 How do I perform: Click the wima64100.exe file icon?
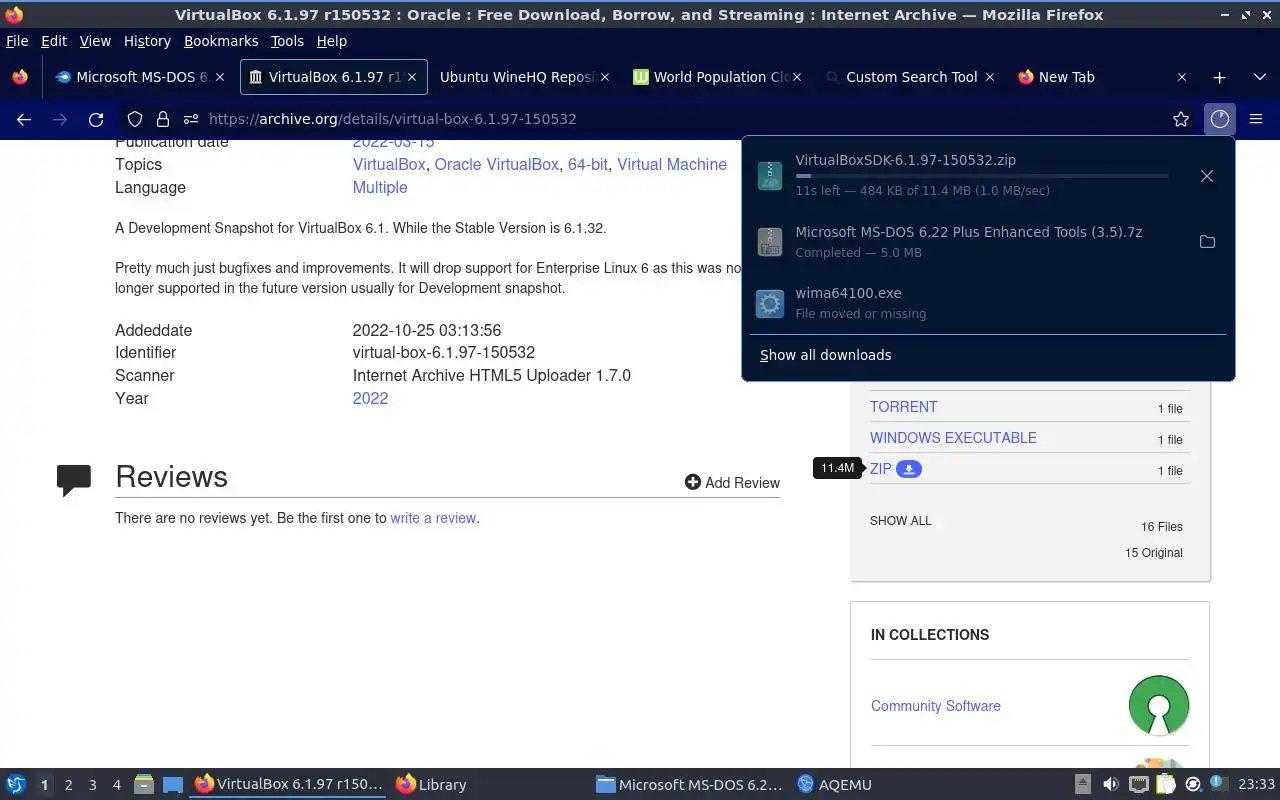(770, 303)
